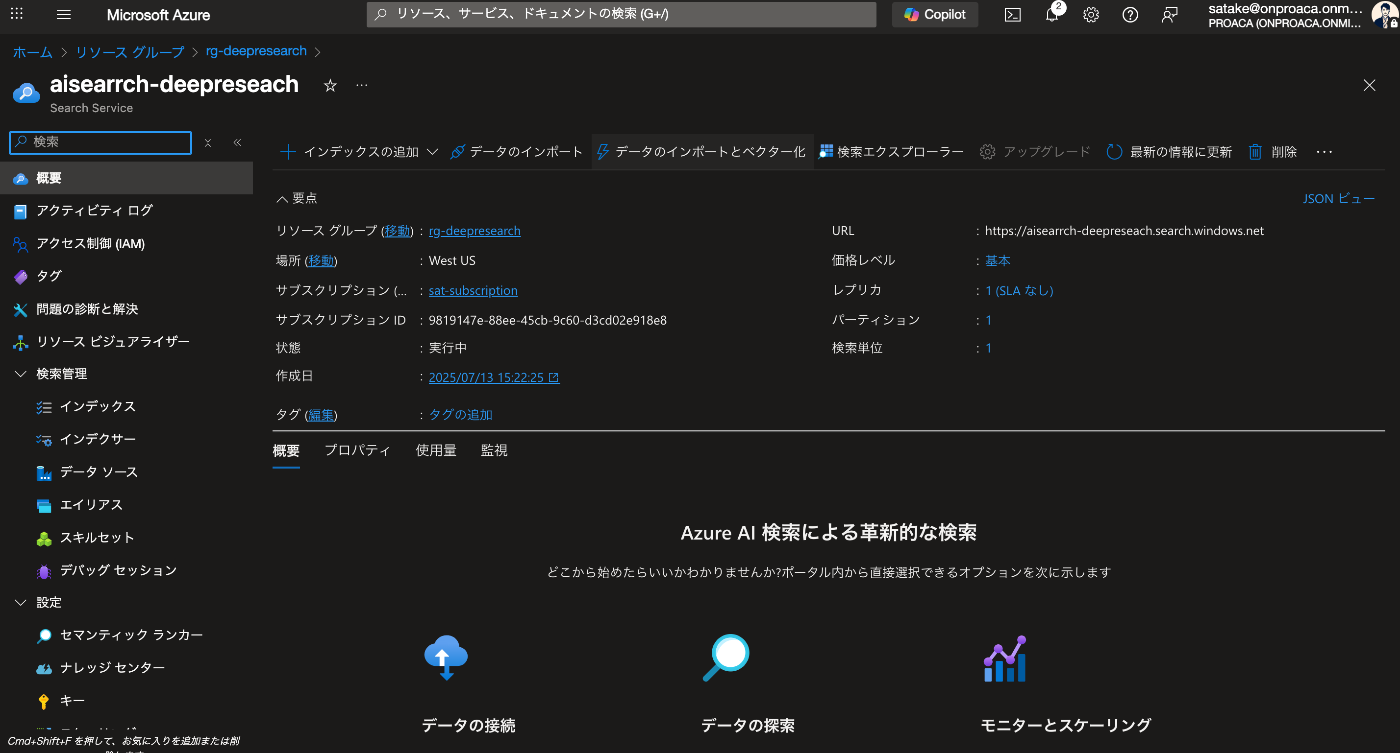Open sat-subscription link
Screen dimensions: 1400x753
[x=473, y=291]
